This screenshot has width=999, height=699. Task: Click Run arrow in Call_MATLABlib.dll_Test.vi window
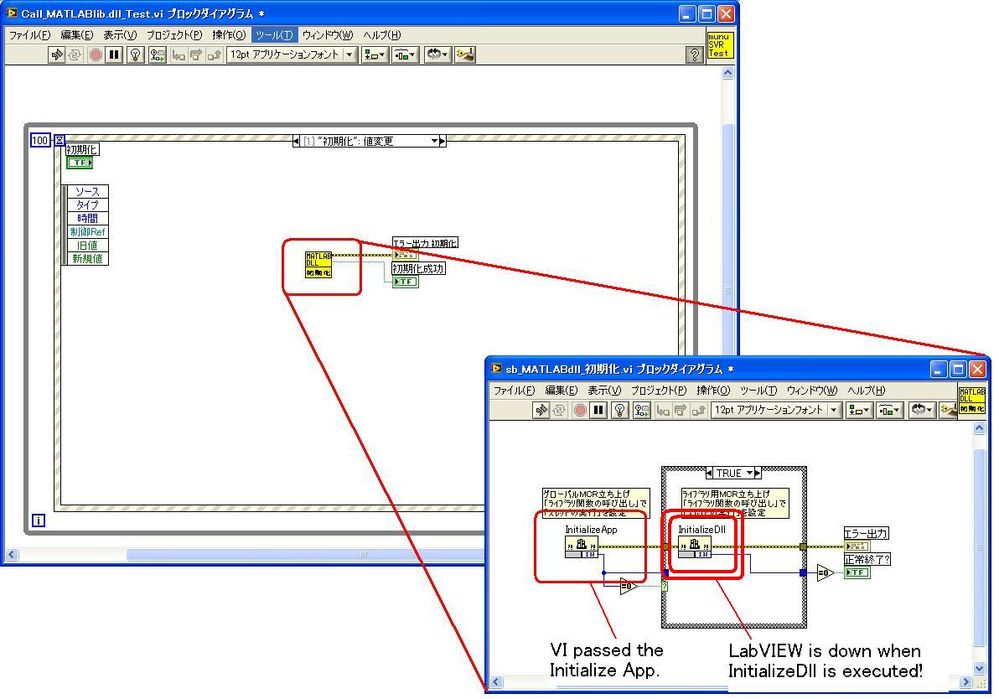[57, 55]
